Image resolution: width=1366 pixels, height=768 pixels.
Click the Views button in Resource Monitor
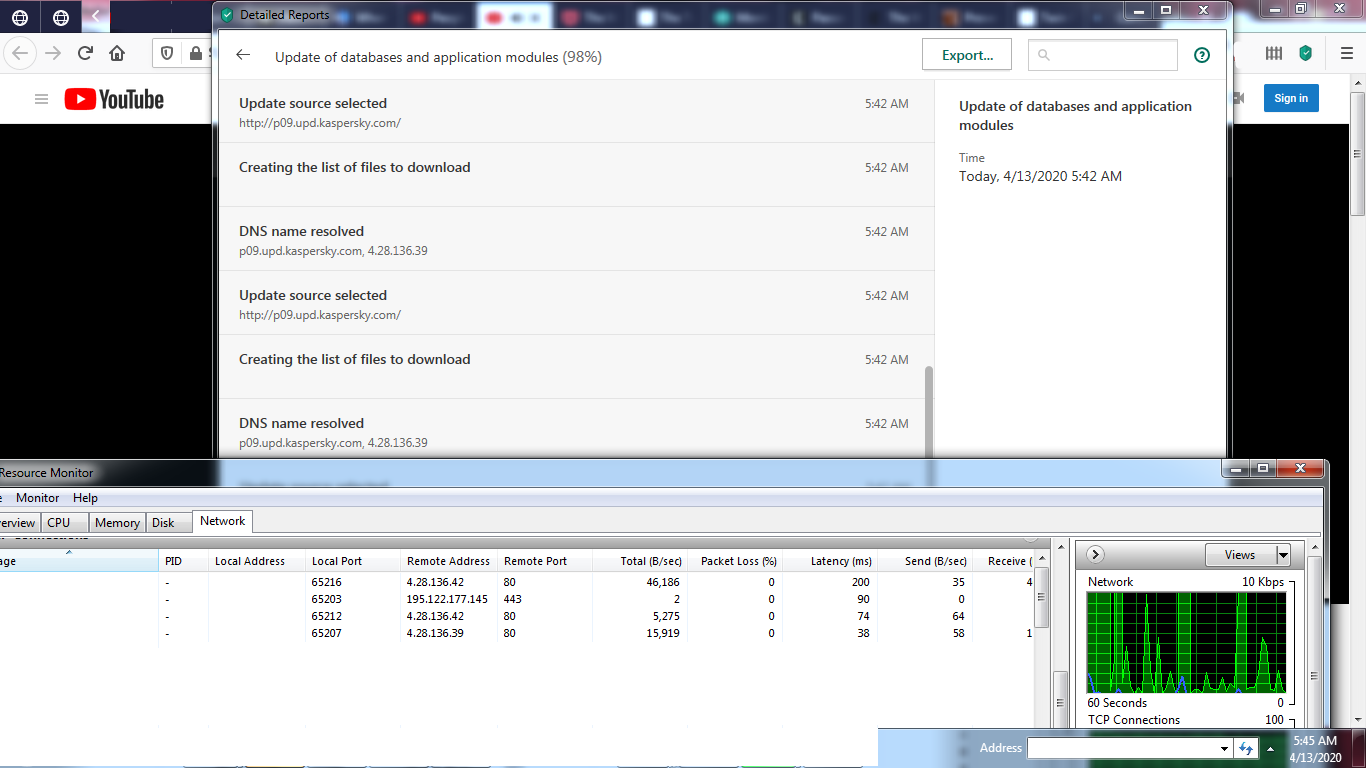(x=1240, y=555)
